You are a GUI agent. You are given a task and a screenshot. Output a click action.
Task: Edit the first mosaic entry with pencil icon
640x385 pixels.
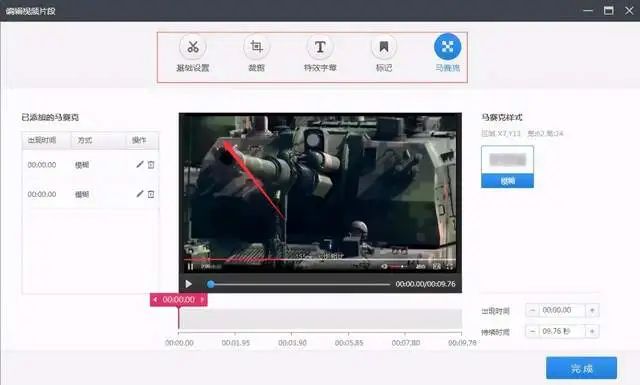(x=140, y=164)
